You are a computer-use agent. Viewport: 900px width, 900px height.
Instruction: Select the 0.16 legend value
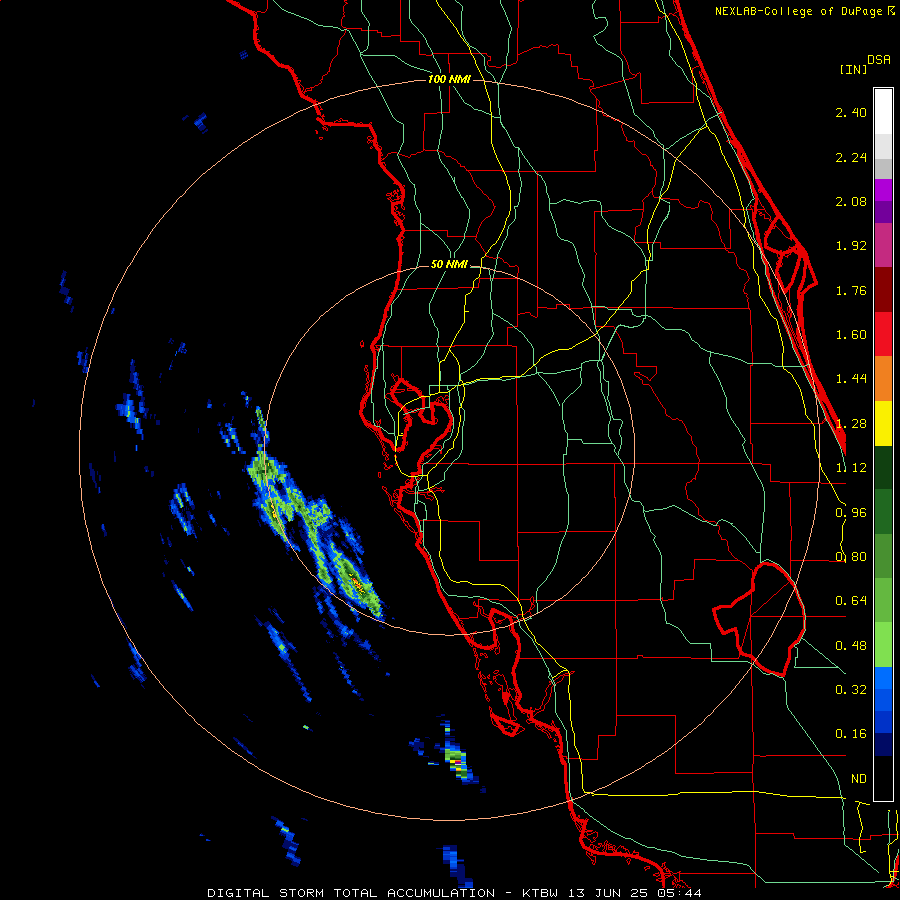point(851,734)
